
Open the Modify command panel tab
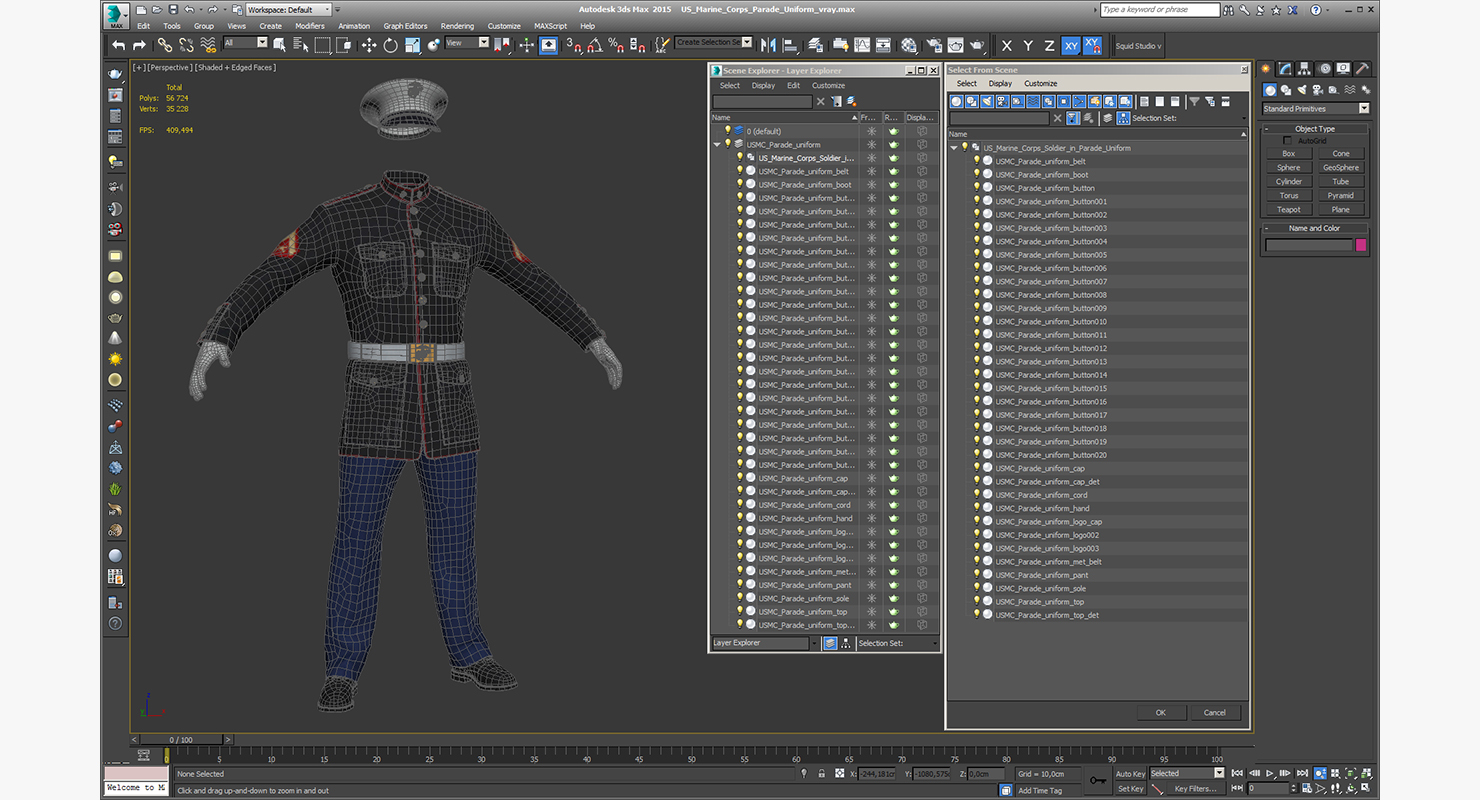point(1287,69)
